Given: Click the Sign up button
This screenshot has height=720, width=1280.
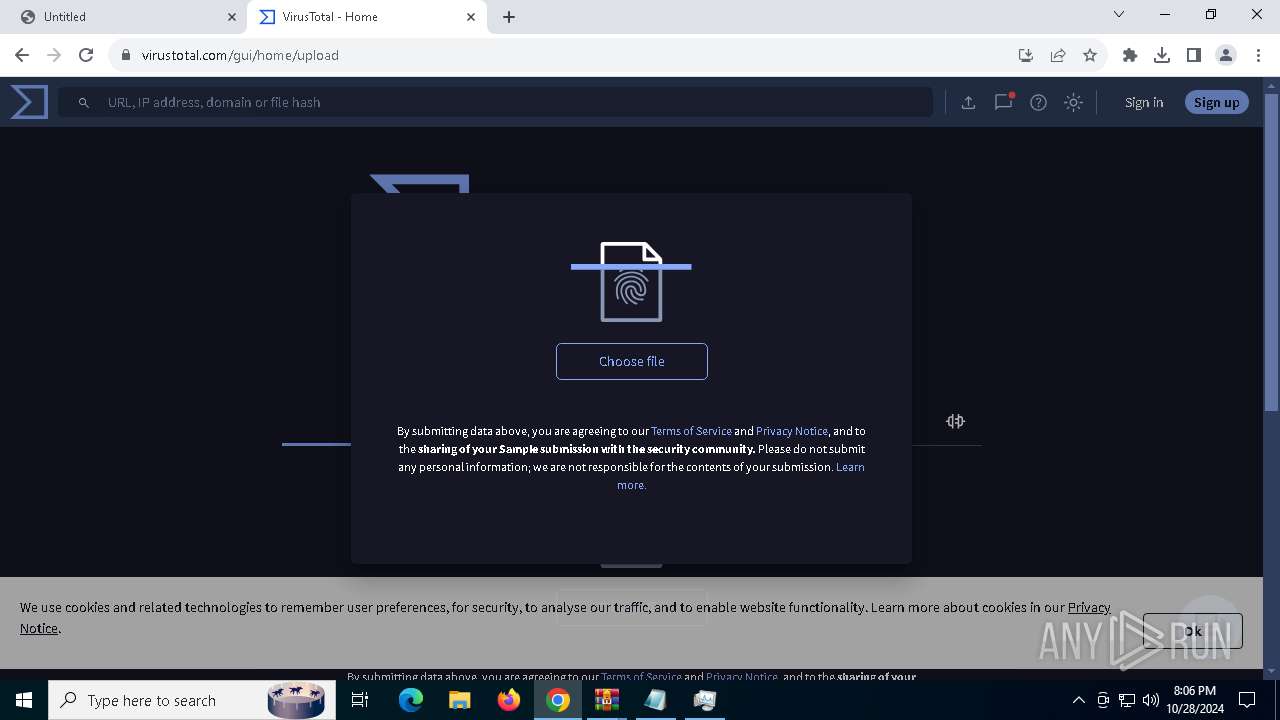Looking at the screenshot, I should pos(1216,102).
